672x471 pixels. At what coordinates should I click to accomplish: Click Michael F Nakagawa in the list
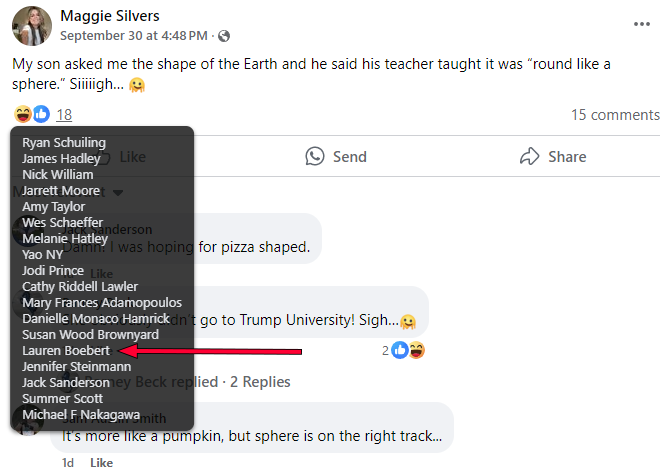81,415
